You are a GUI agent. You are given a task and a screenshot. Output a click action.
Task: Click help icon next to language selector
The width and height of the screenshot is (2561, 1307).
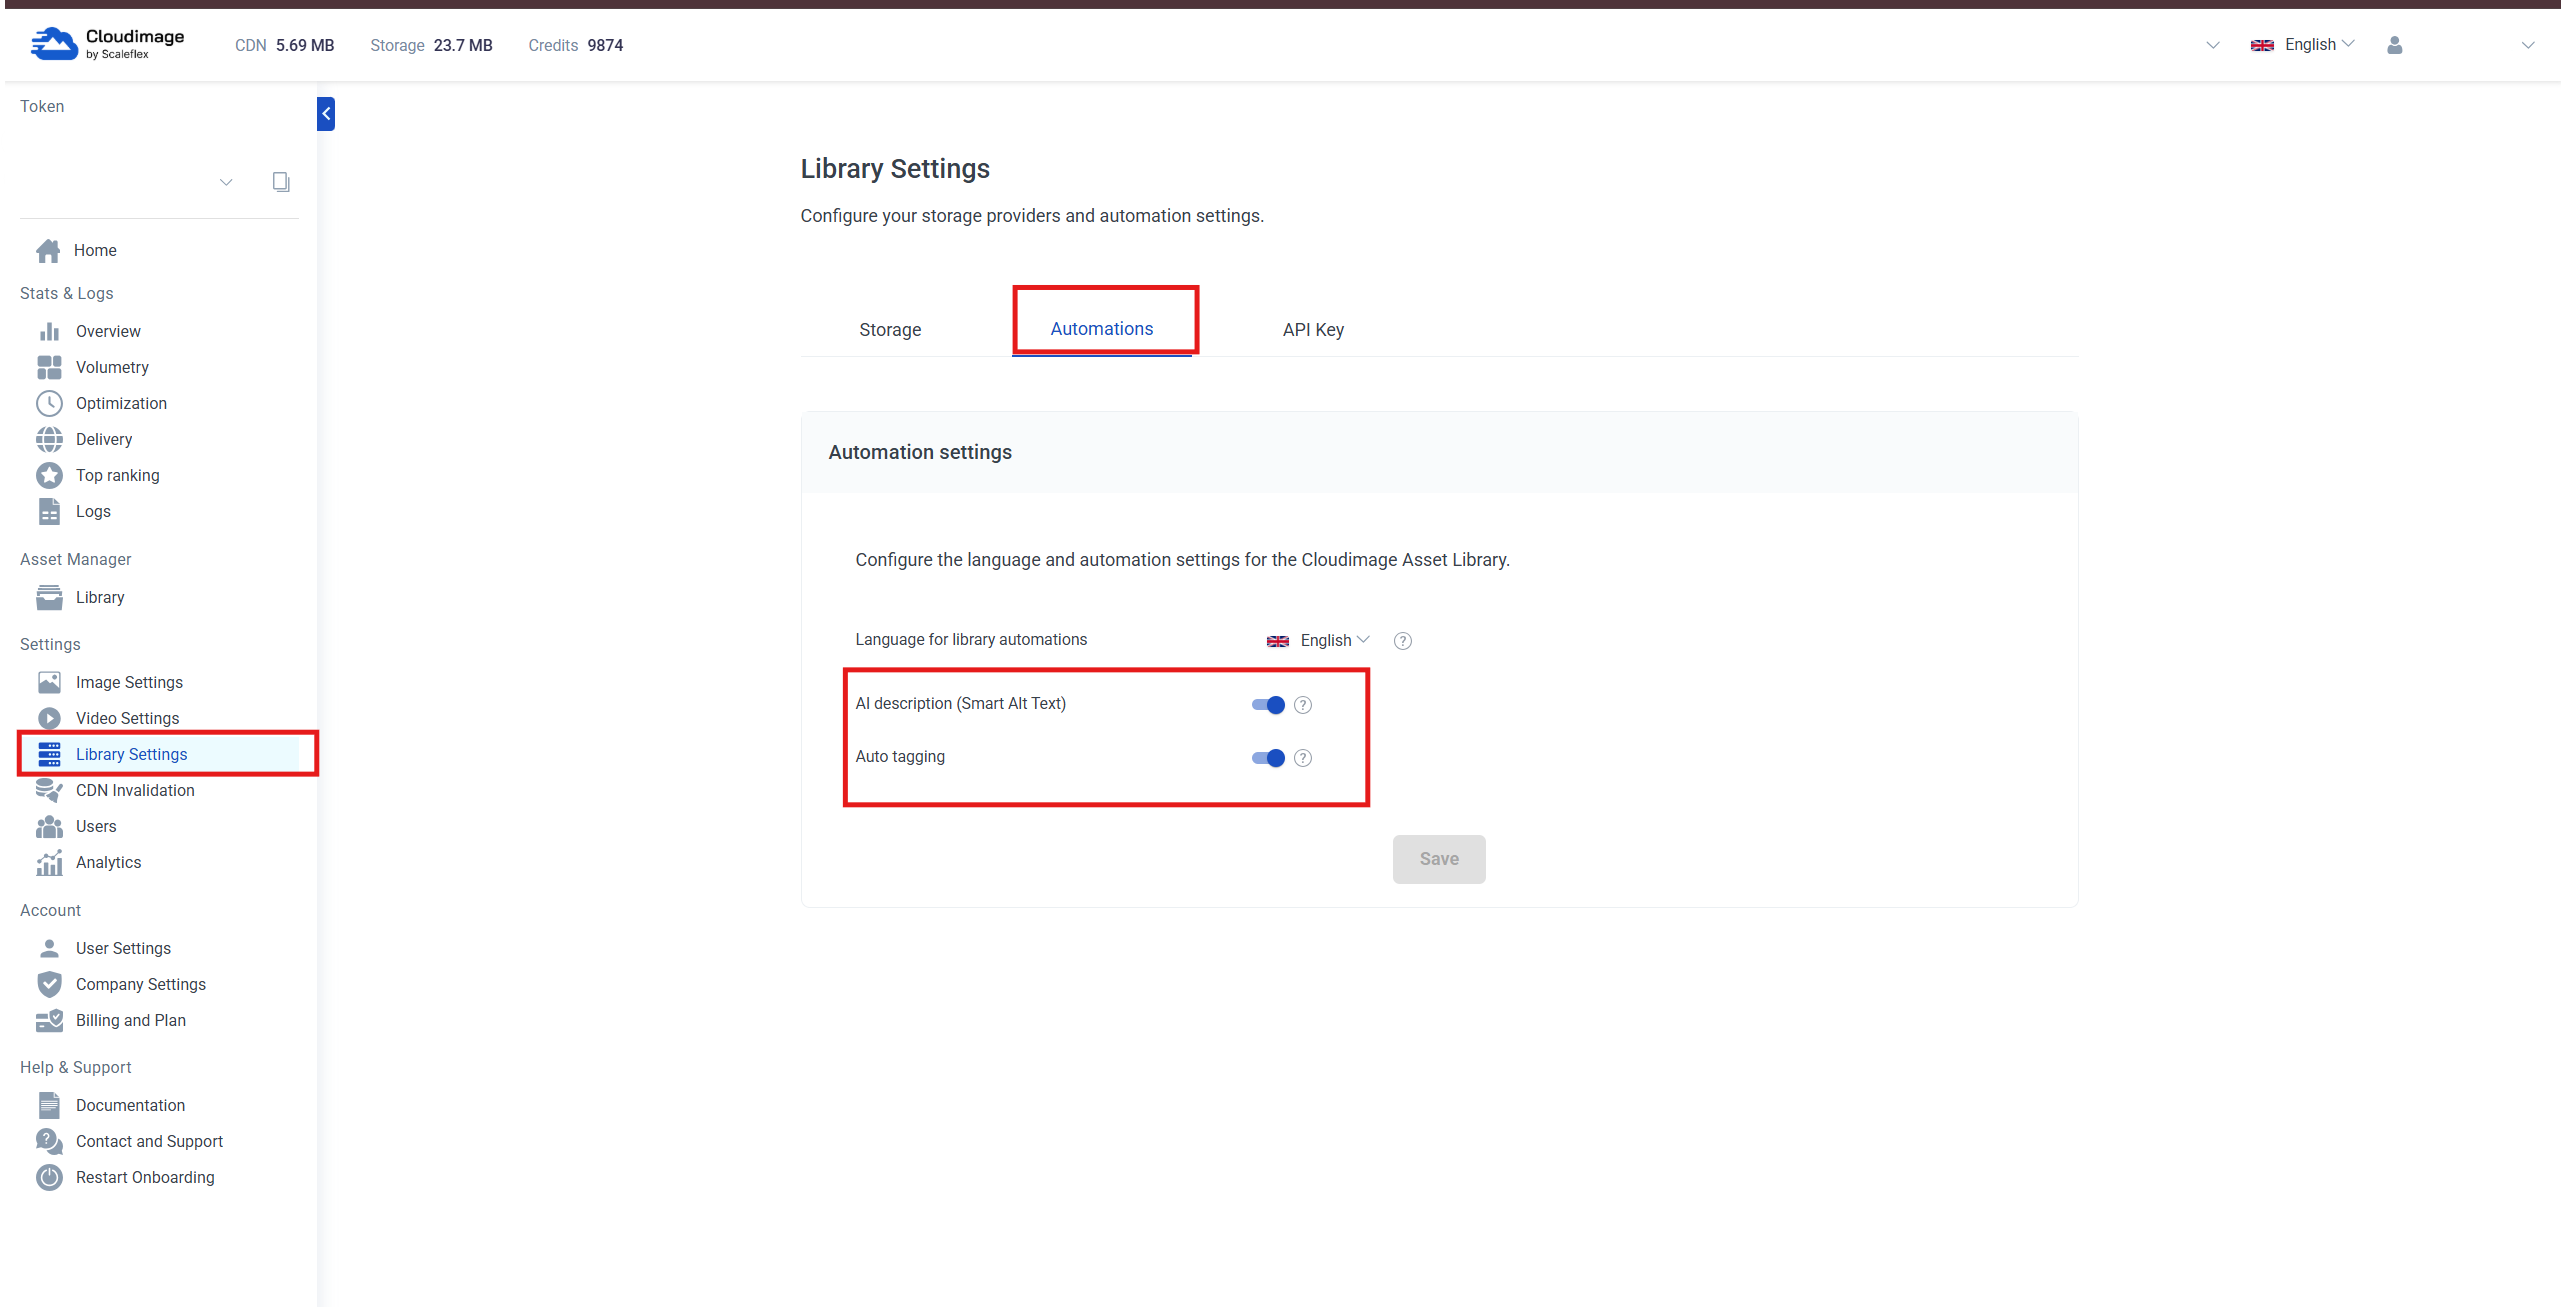(1402, 641)
